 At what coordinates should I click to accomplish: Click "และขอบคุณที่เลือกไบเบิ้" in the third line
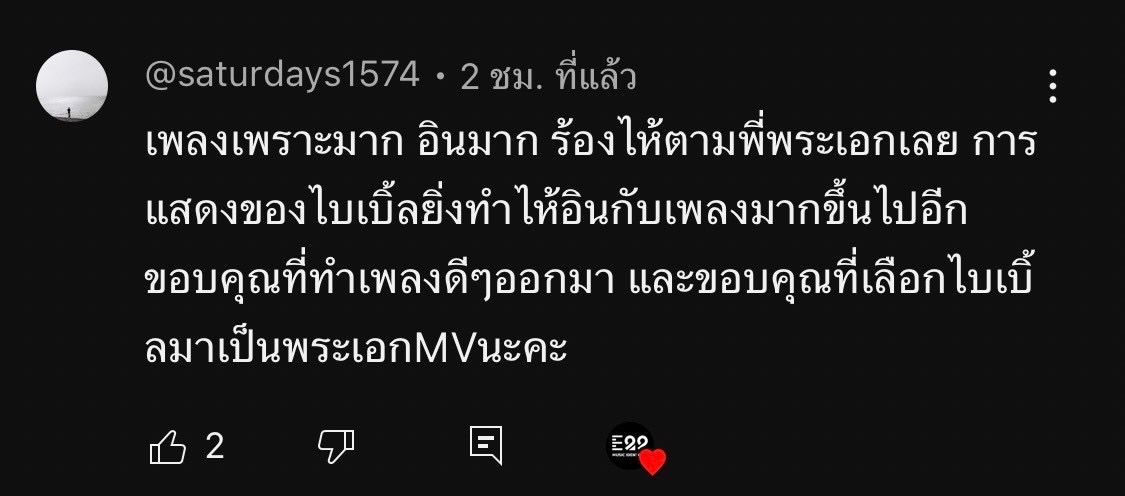tap(831, 282)
